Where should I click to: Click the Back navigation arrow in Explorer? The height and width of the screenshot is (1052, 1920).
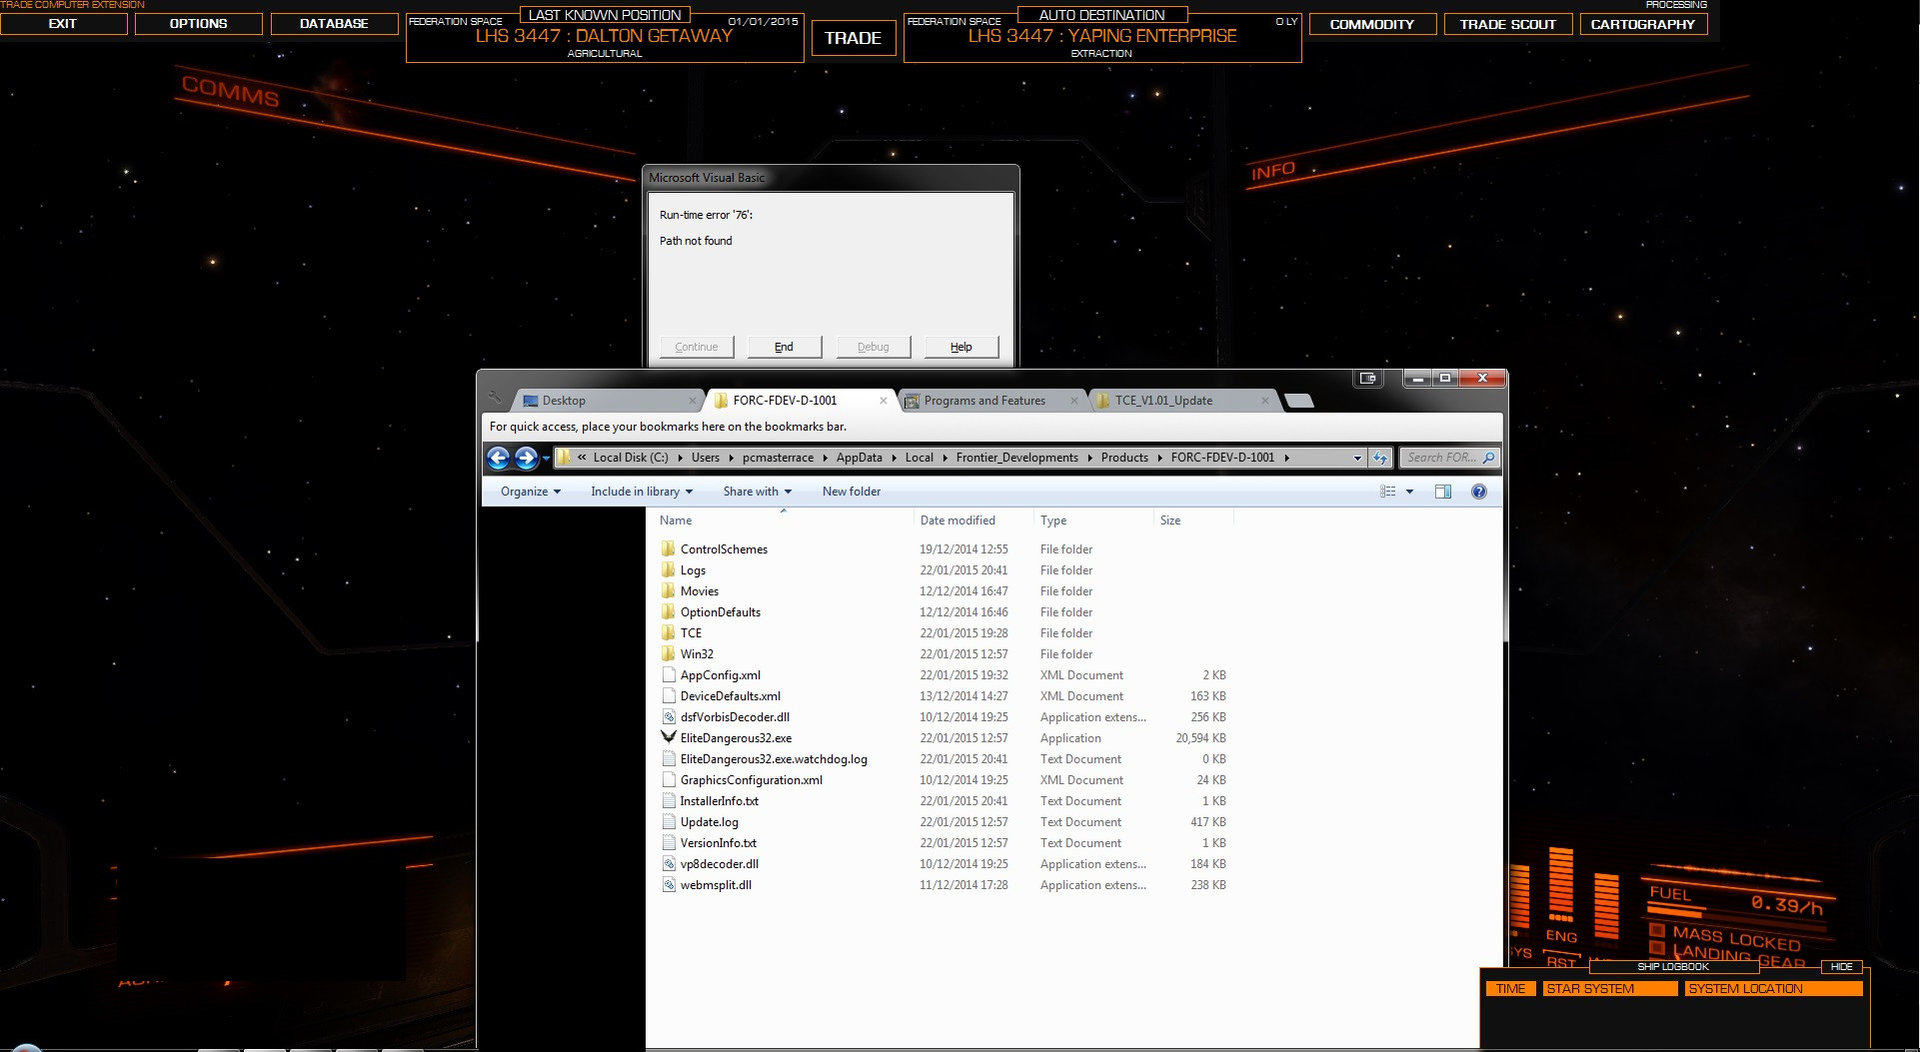[498, 458]
